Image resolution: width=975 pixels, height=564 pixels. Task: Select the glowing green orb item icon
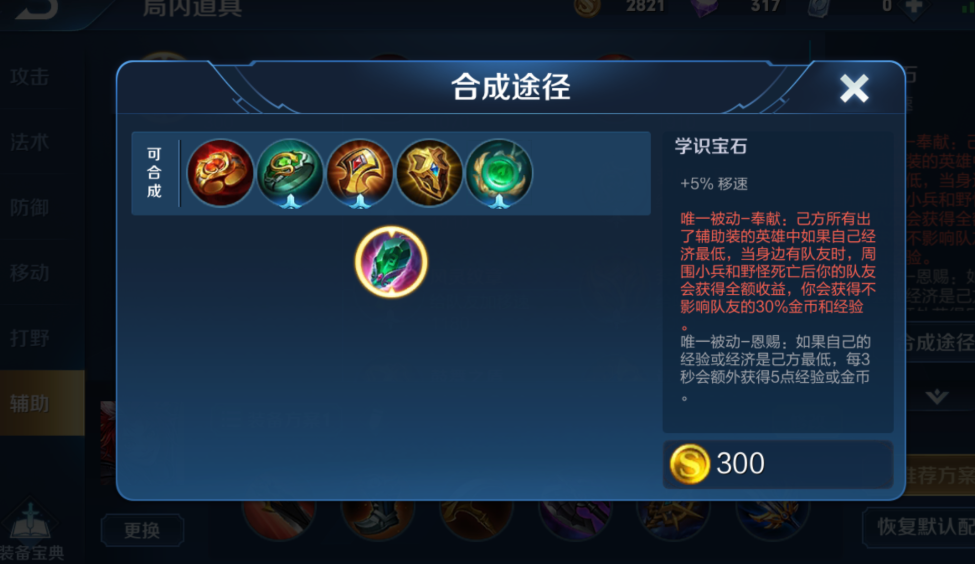tap(499, 173)
